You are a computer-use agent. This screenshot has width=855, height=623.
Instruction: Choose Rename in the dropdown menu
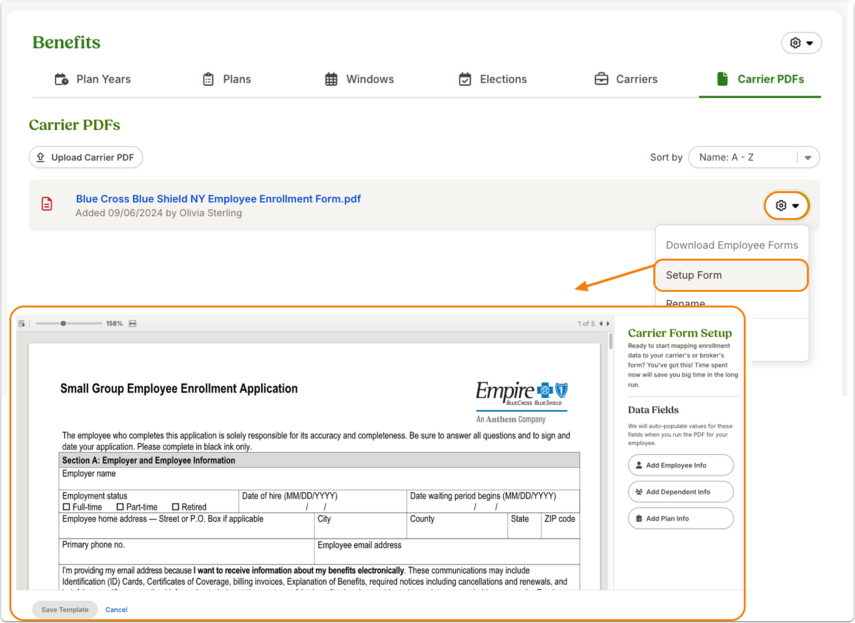click(685, 303)
